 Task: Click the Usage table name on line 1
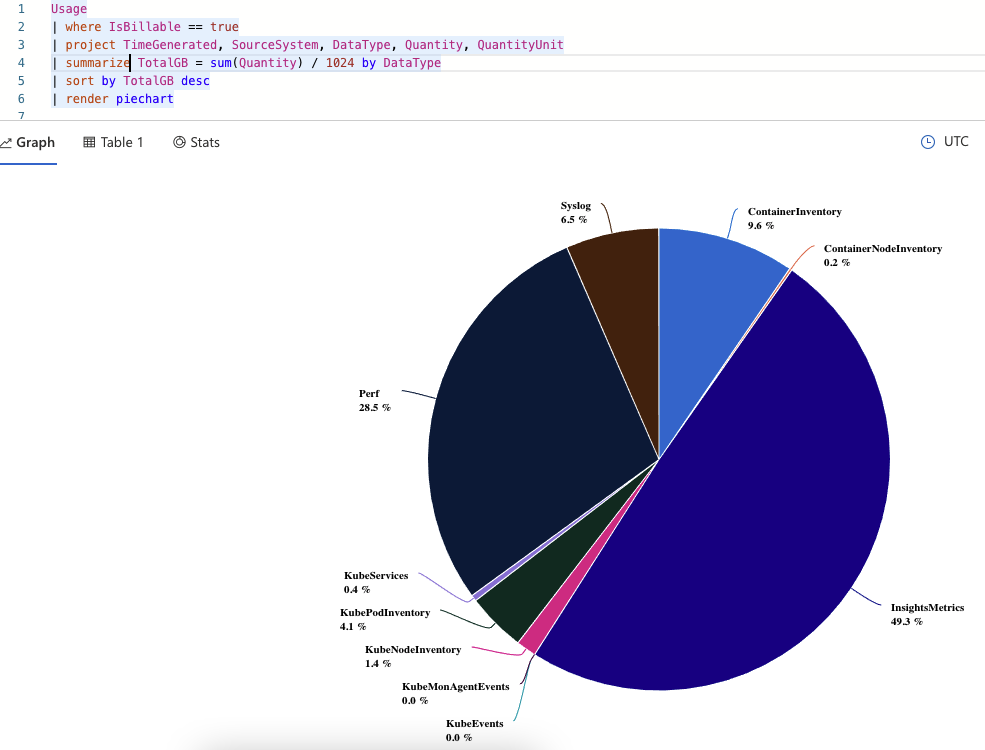[x=66, y=8]
